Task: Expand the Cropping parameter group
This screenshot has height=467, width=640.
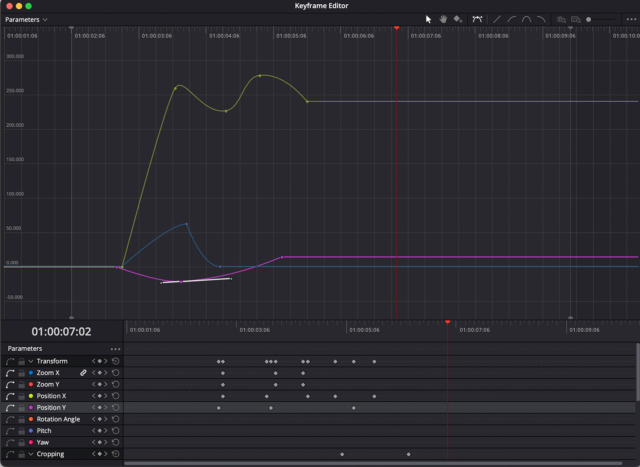Action: pyautogui.click(x=31, y=454)
